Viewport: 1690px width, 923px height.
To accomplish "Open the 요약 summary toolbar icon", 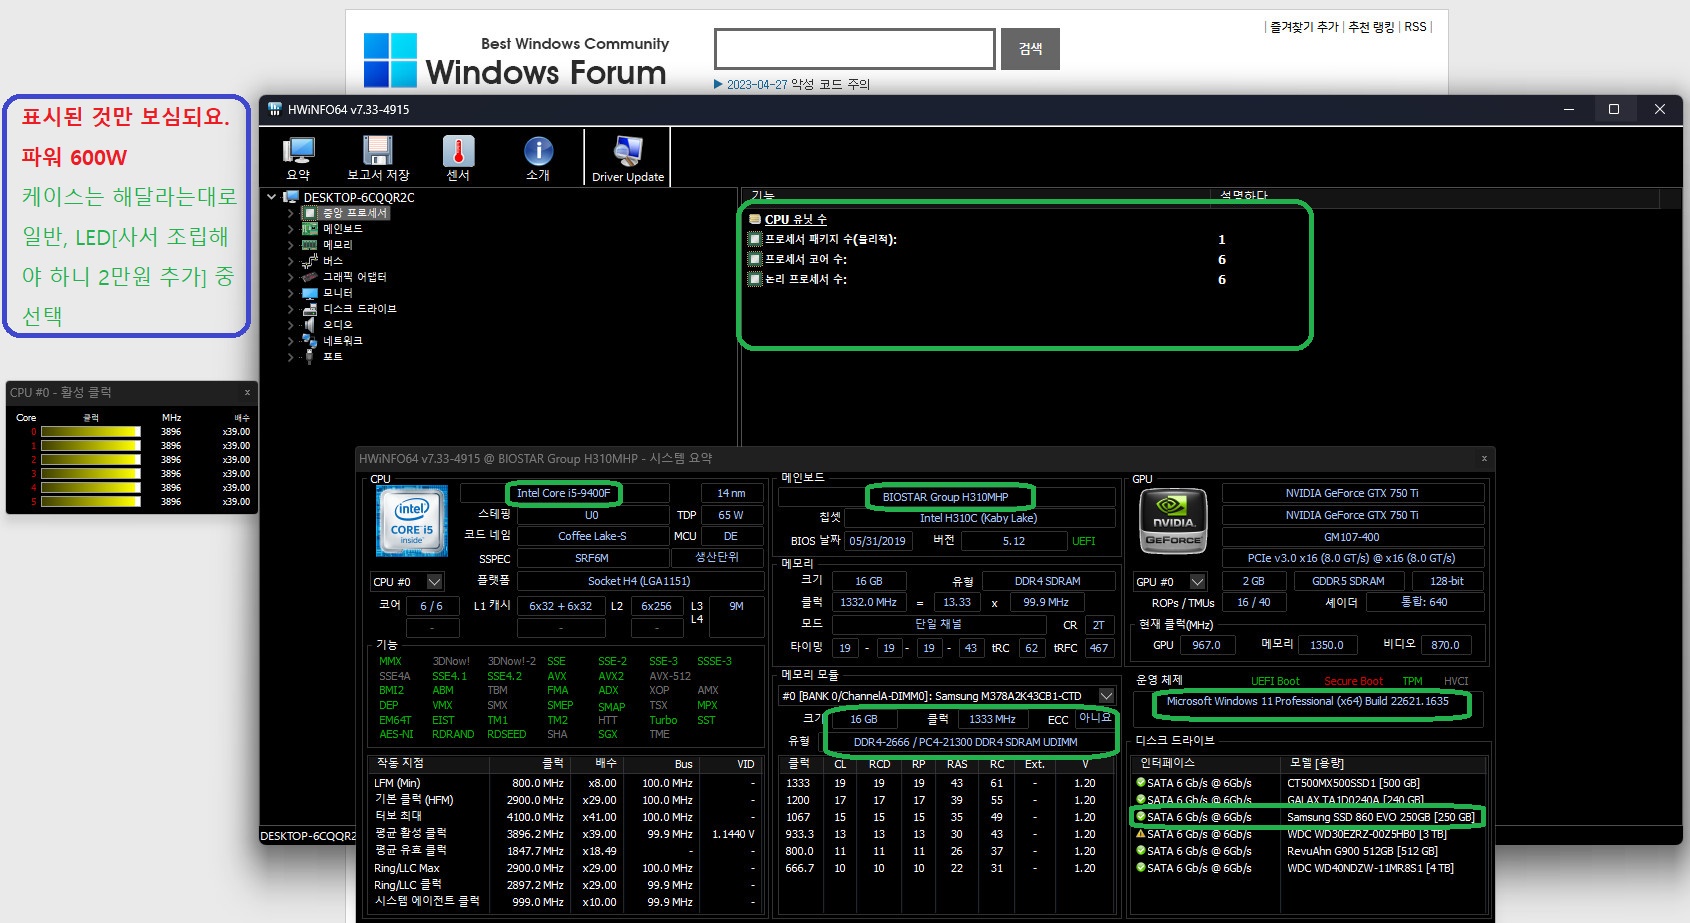I will click(298, 150).
